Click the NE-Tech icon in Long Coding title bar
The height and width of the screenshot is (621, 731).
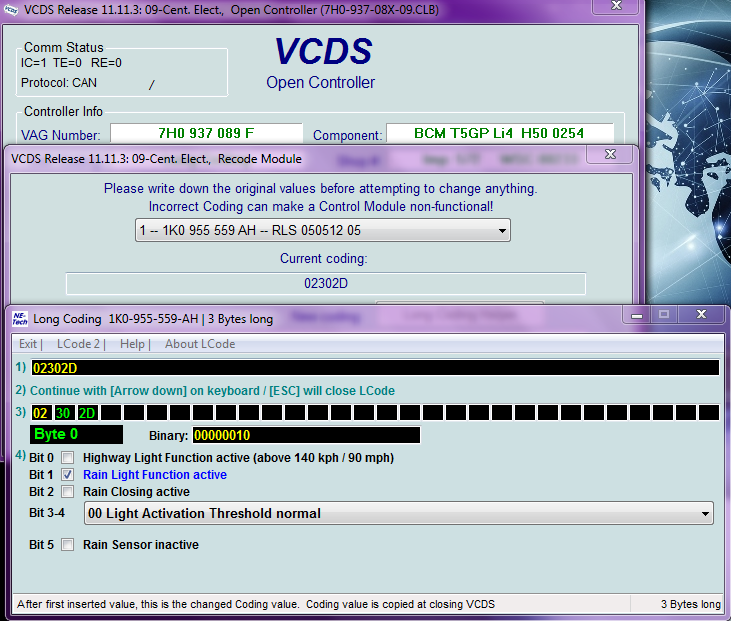(20, 319)
